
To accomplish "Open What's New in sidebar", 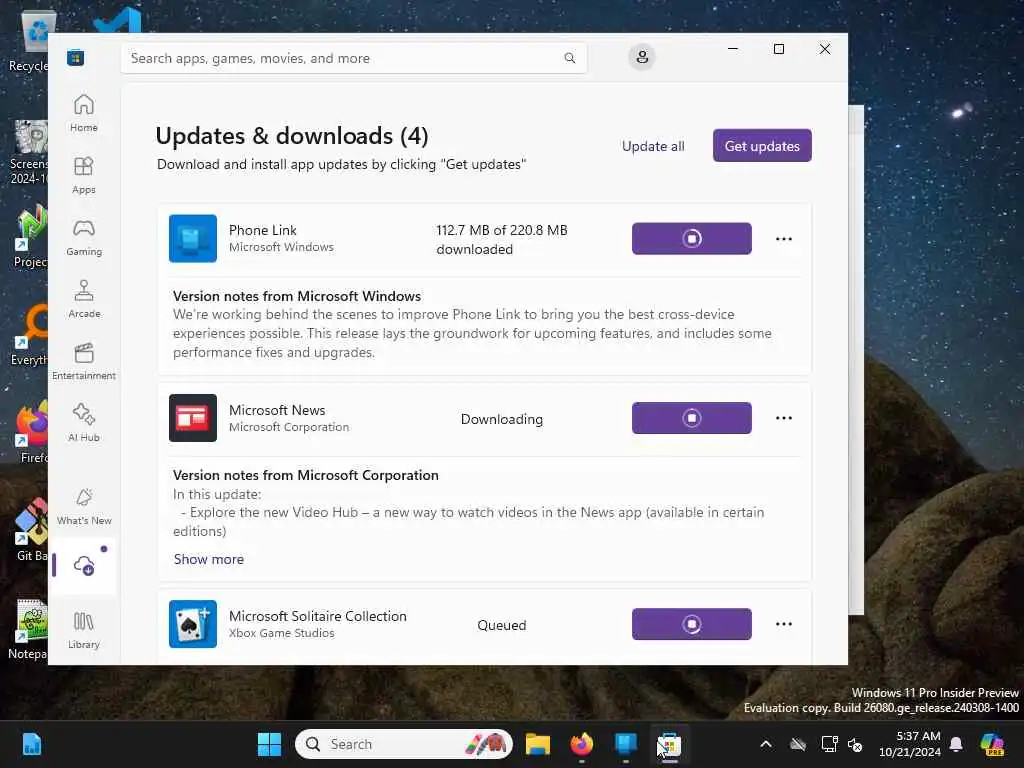I will coord(84,506).
